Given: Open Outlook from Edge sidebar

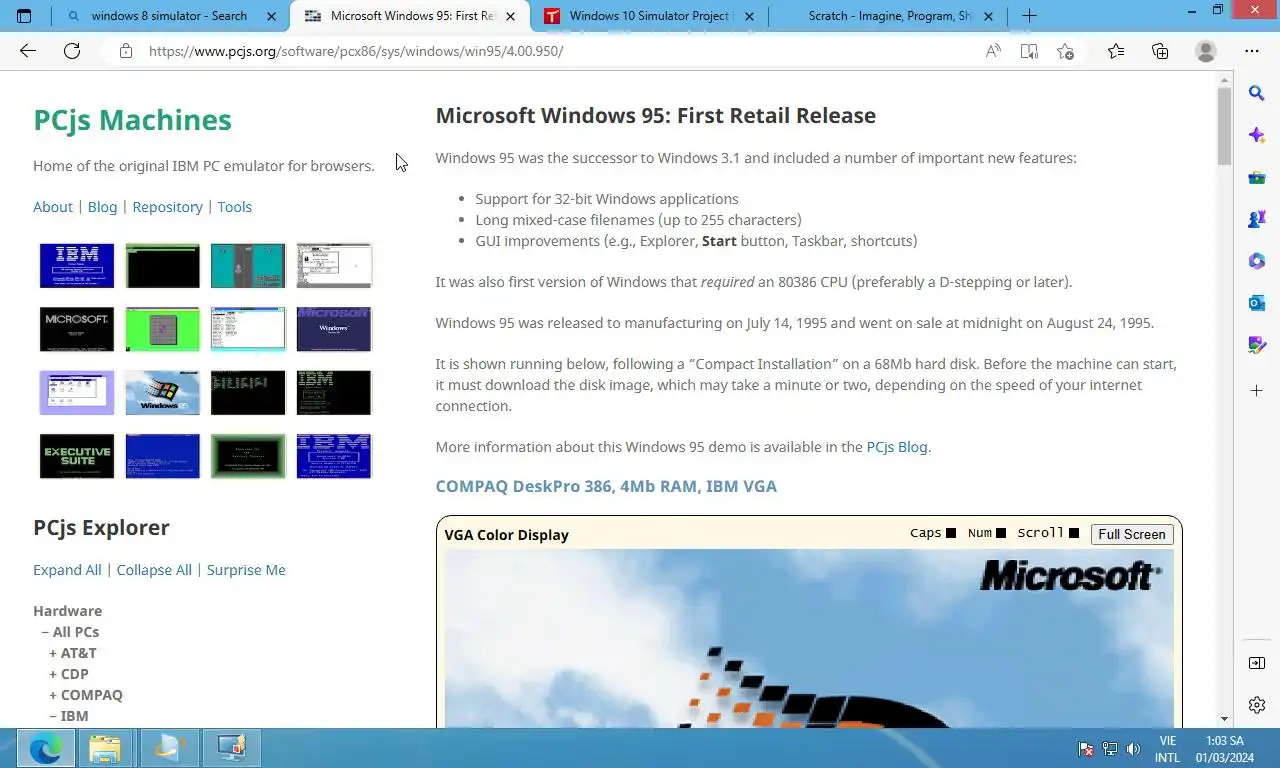Looking at the screenshot, I should [1257, 303].
